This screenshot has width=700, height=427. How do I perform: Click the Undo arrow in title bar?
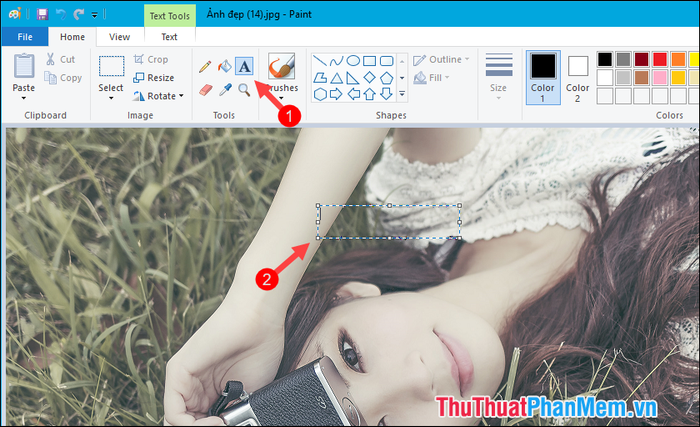[61, 14]
